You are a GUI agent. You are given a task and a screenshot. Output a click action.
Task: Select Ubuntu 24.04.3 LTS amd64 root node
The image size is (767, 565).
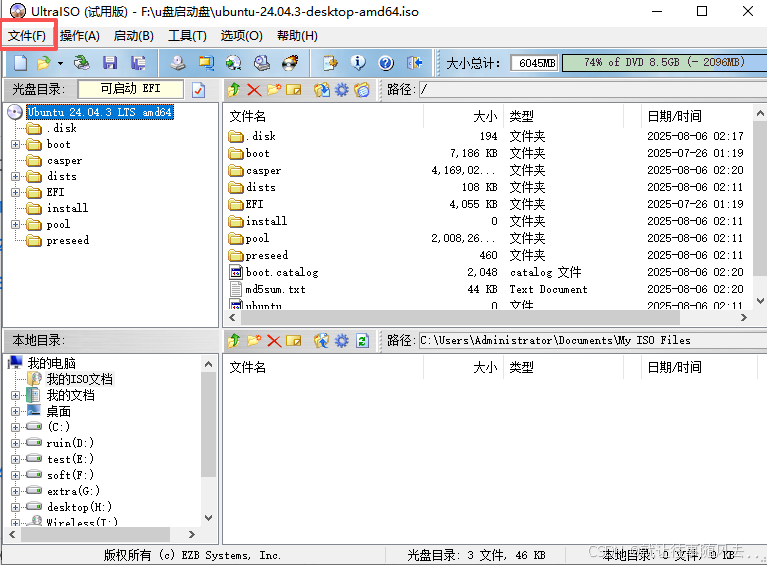coord(99,112)
